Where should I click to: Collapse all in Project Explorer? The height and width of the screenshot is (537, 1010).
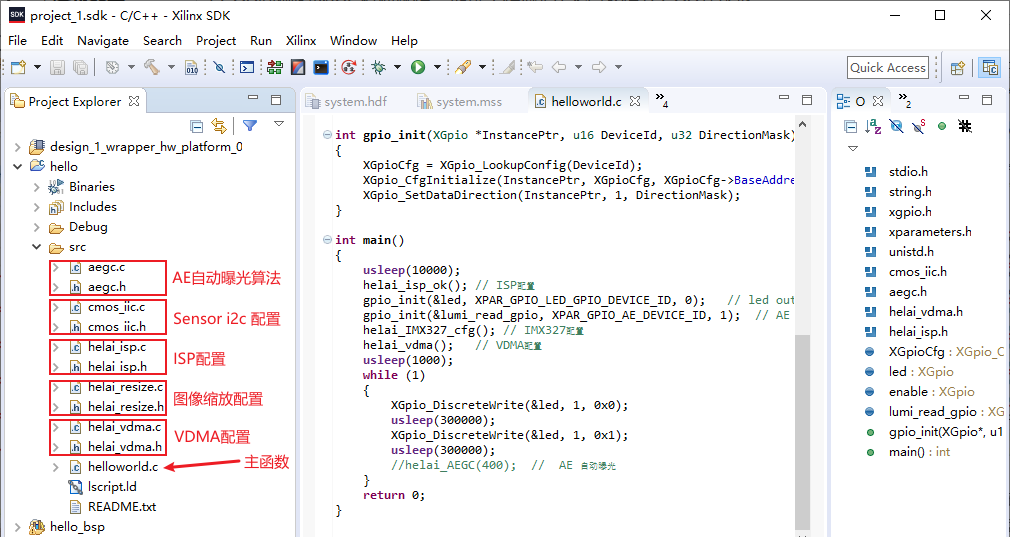[x=196, y=126]
